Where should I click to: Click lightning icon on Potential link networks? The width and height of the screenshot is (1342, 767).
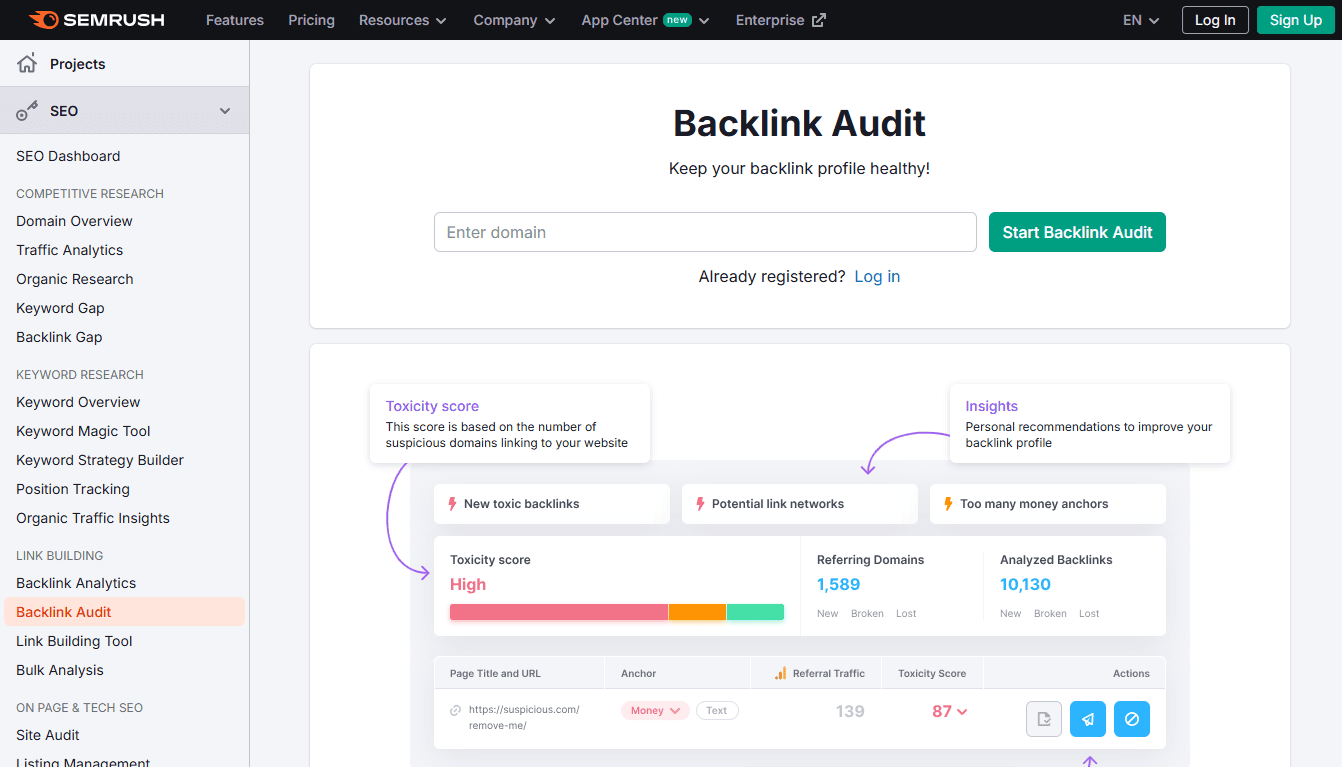coord(700,504)
